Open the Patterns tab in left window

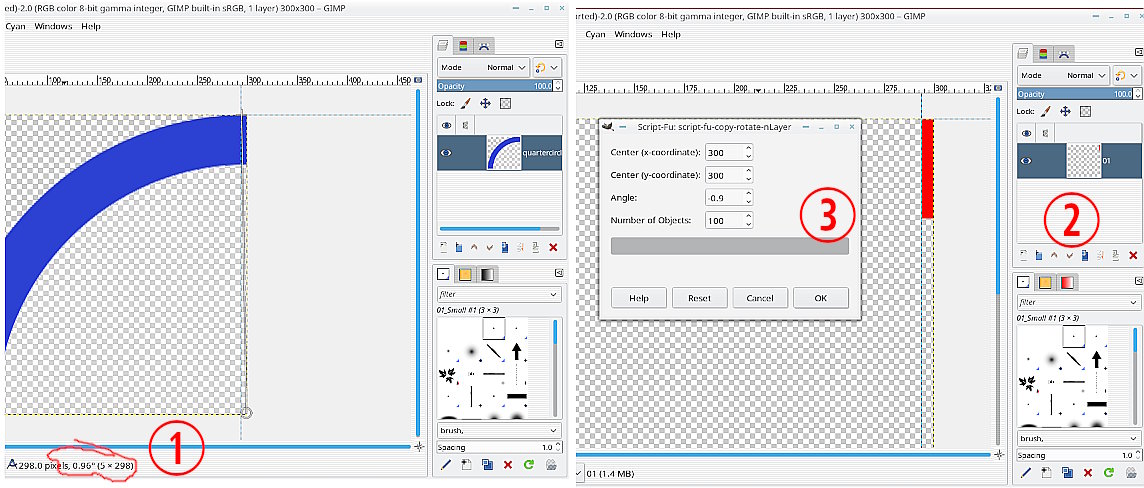coord(465,274)
